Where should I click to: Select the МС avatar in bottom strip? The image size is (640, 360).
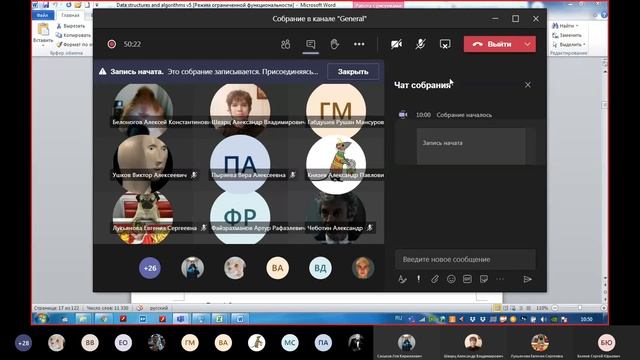[x=290, y=343]
